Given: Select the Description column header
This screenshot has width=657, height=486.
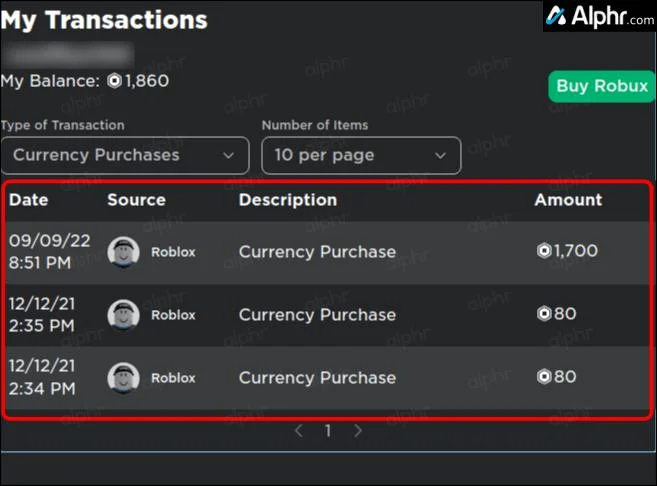Looking at the screenshot, I should point(288,200).
